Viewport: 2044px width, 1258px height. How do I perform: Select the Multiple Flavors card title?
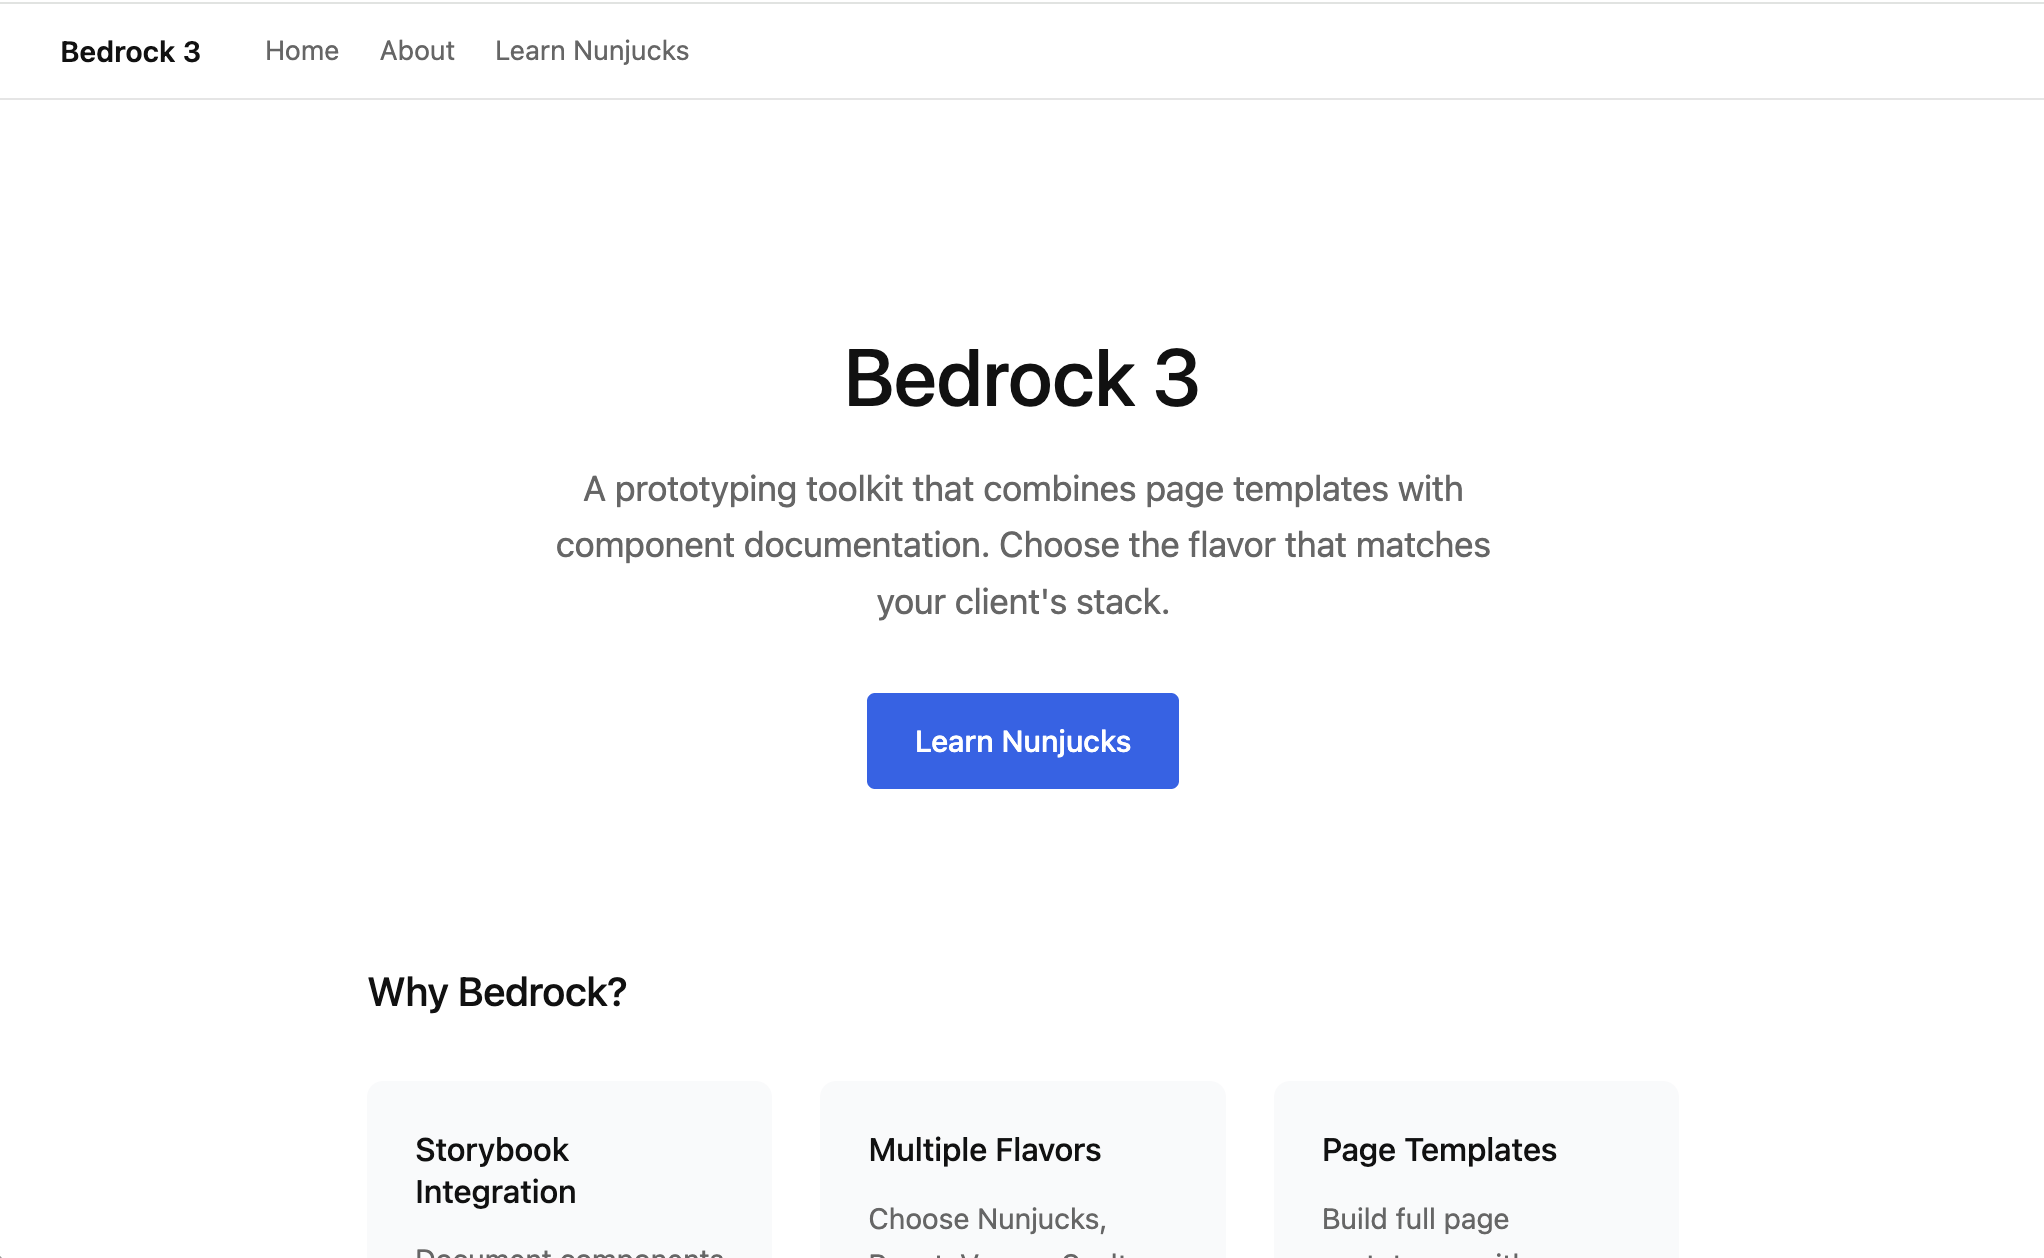[984, 1150]
